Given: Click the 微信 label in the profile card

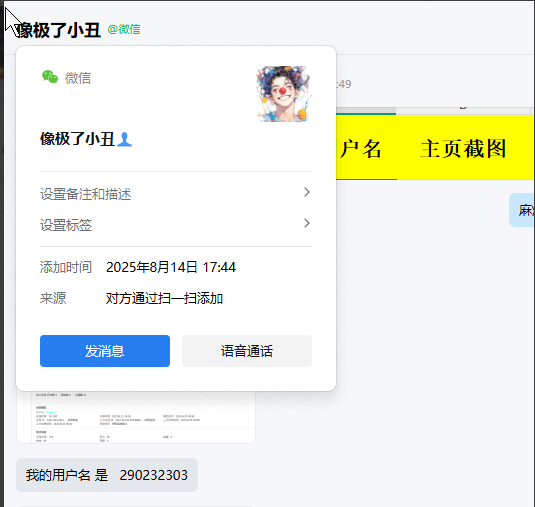Looking at the screenshot, I should click(x=78, y=78).
